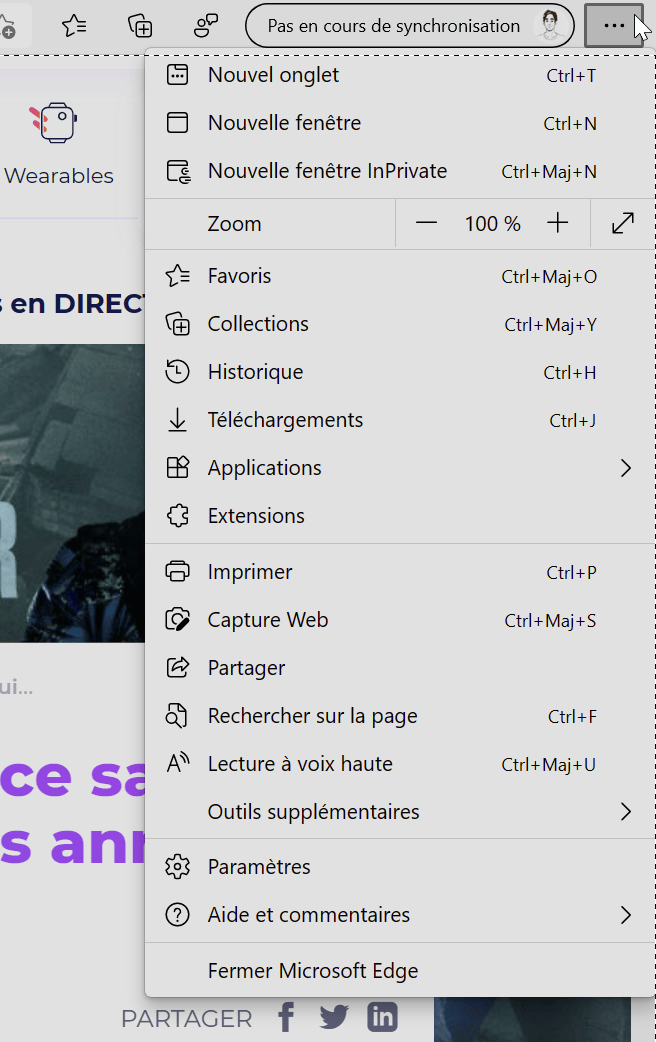Viewport: 656px width, 1042px height.
Task: Share on LinkedIn icon
Action: tap(382, 1017)
